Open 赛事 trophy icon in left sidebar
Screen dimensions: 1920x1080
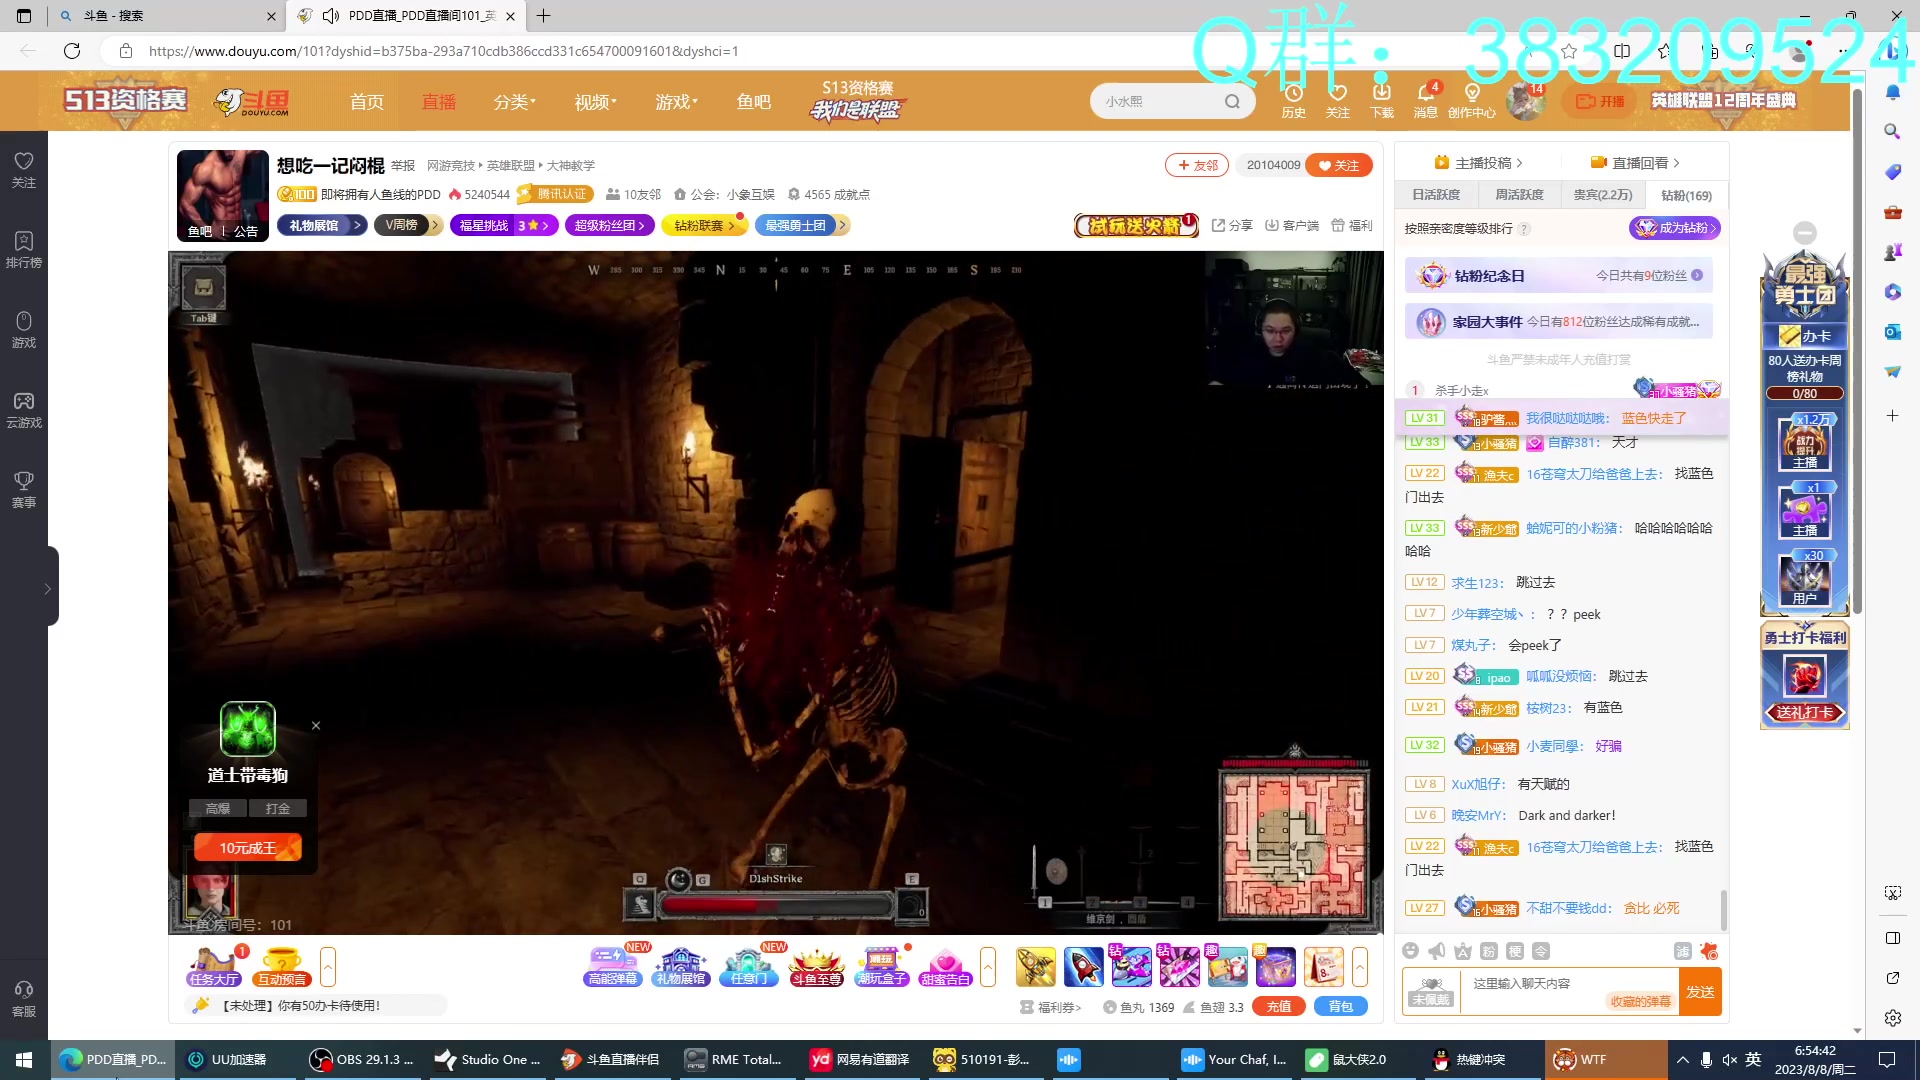[24, 489]
